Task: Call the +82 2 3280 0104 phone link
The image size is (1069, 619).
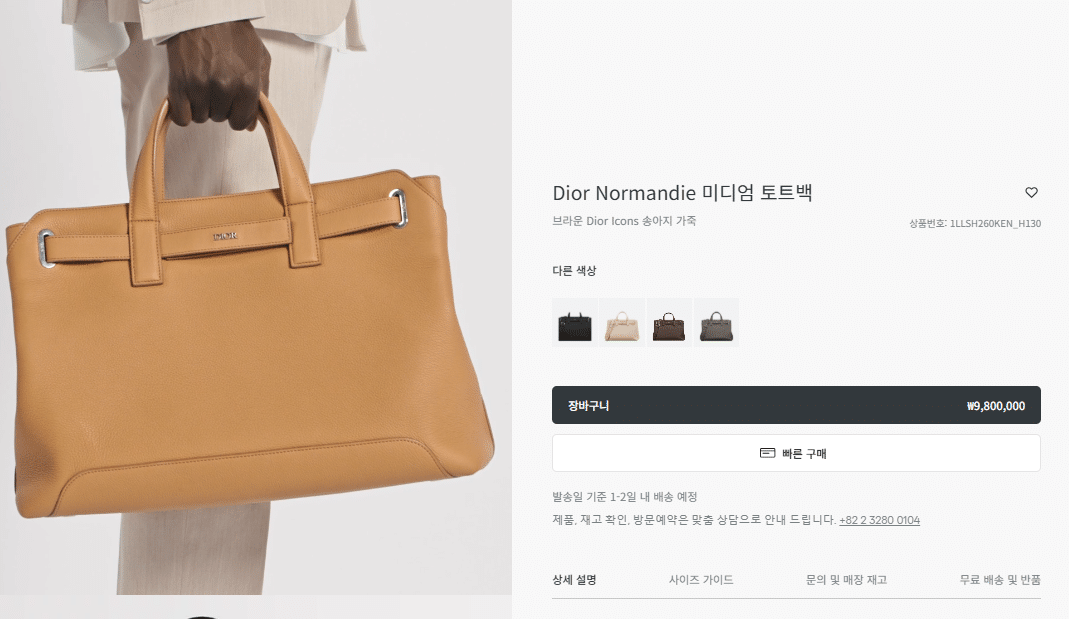Action: point(879,520)
